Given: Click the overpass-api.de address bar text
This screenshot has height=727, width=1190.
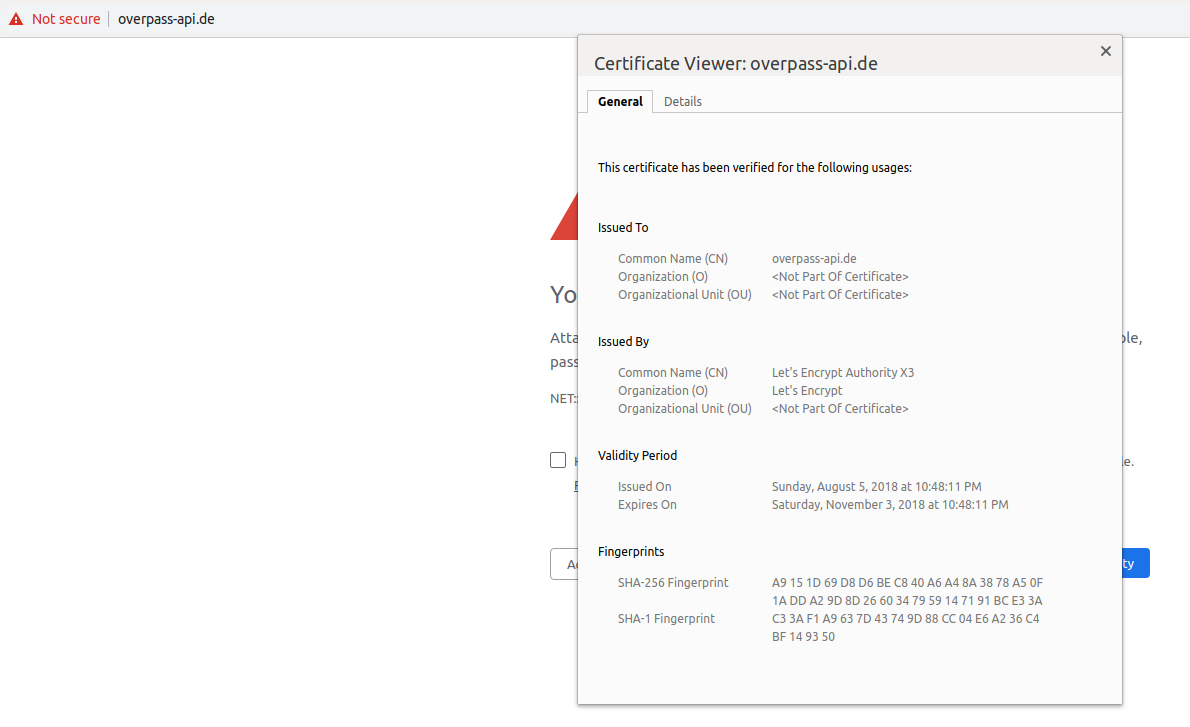Looking at the screenshot, I should tap(166, 18).
